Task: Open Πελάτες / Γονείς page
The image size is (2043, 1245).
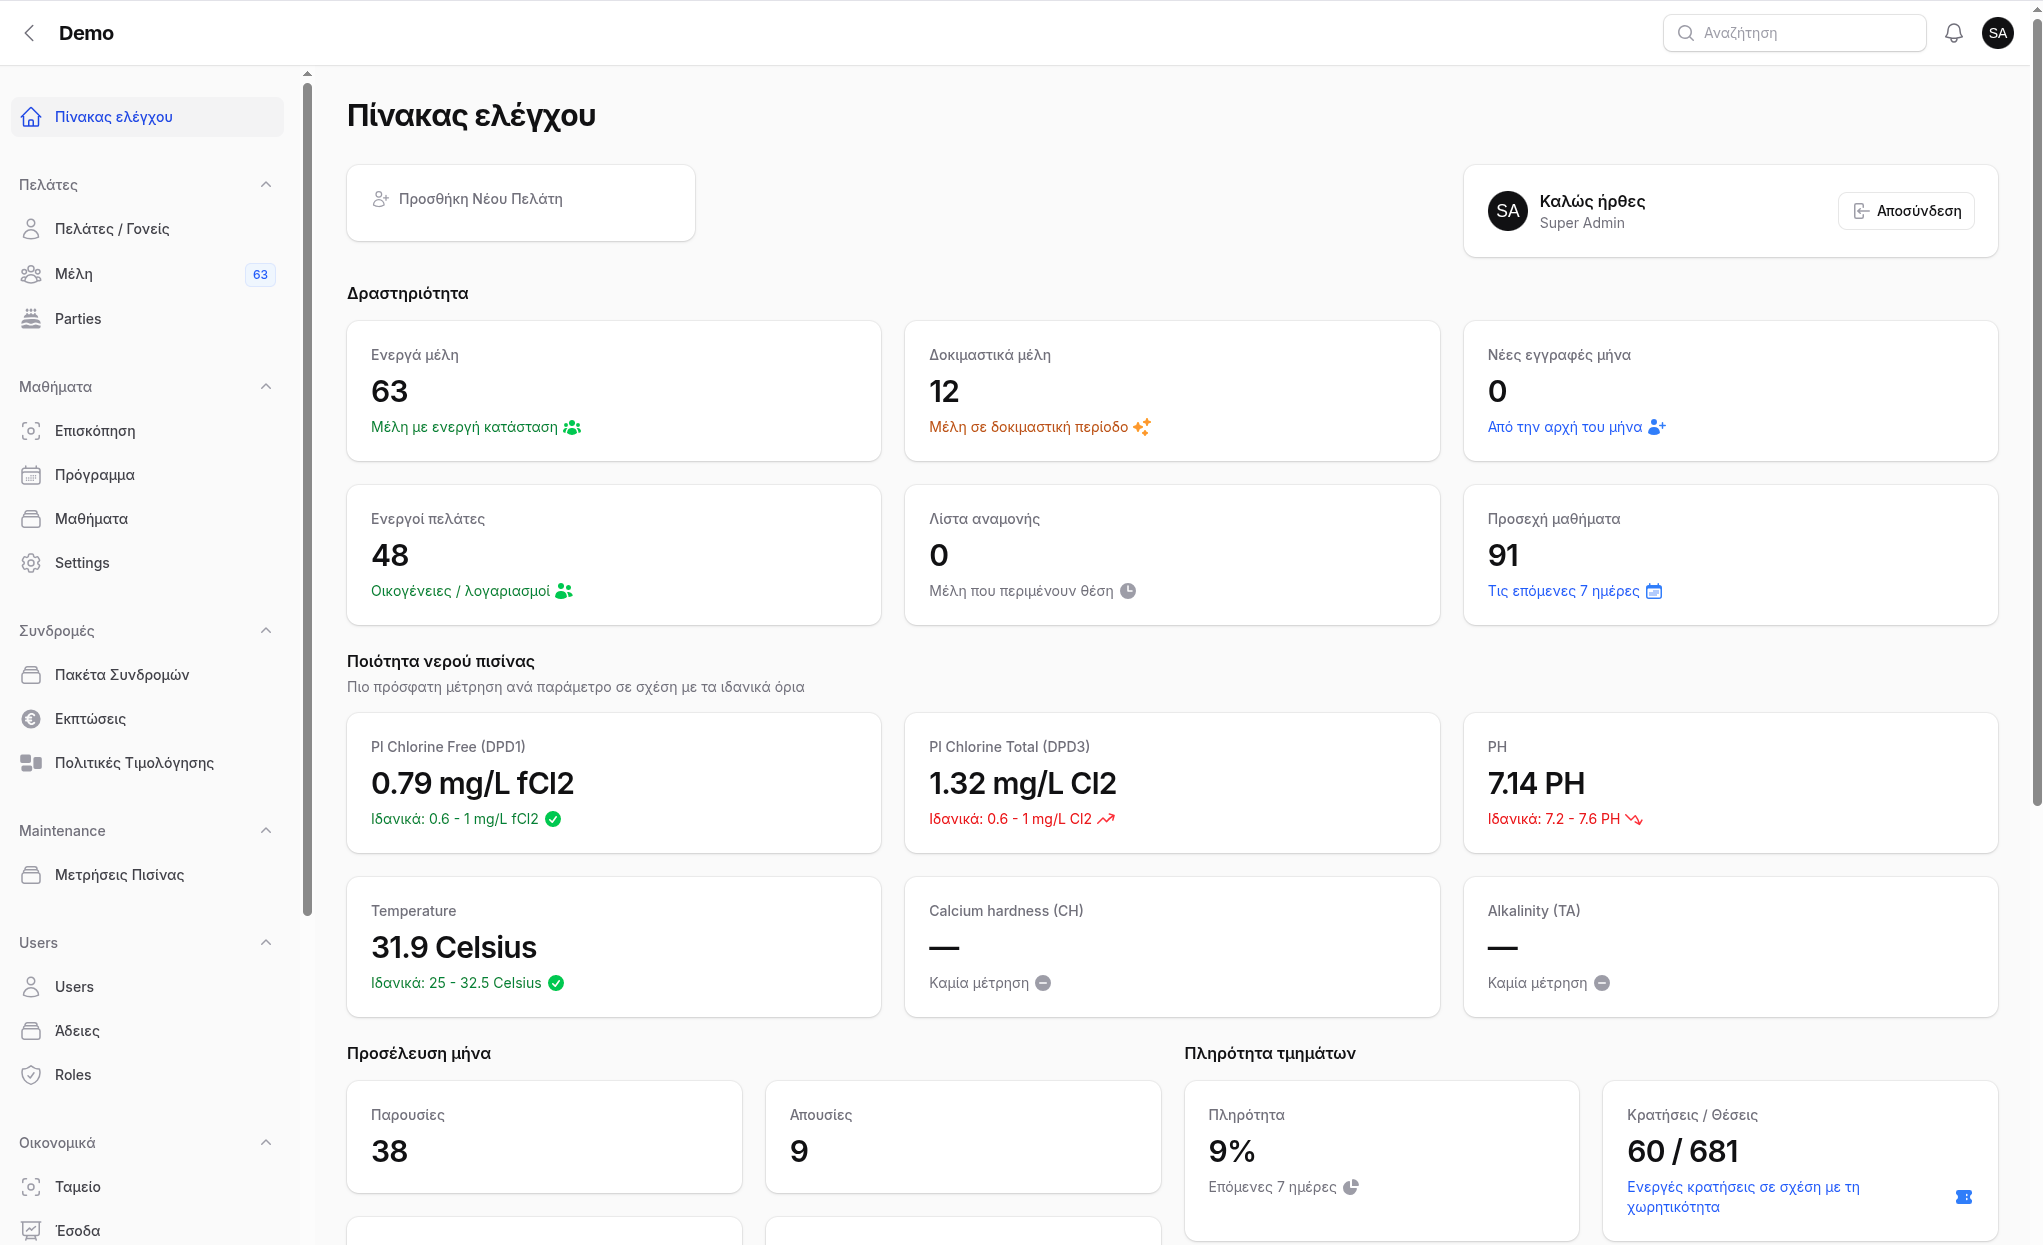Action: coord(147,229)
